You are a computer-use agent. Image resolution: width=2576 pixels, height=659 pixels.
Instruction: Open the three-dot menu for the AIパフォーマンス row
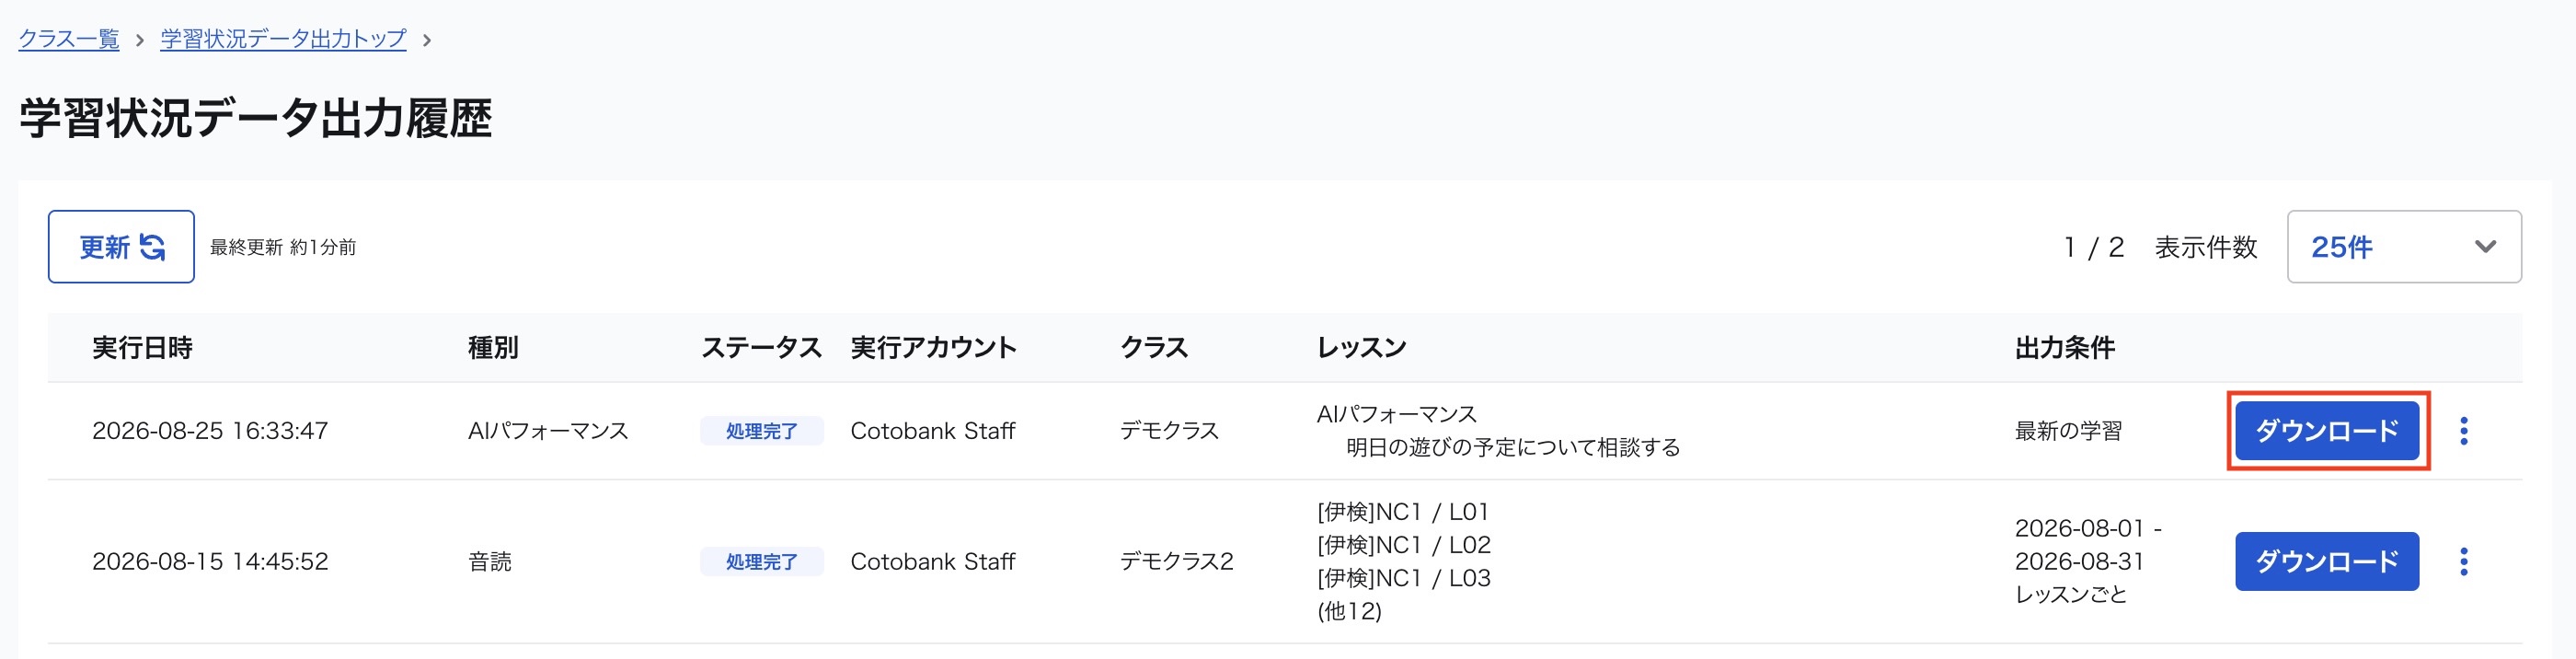click(x=2463, y=431)
